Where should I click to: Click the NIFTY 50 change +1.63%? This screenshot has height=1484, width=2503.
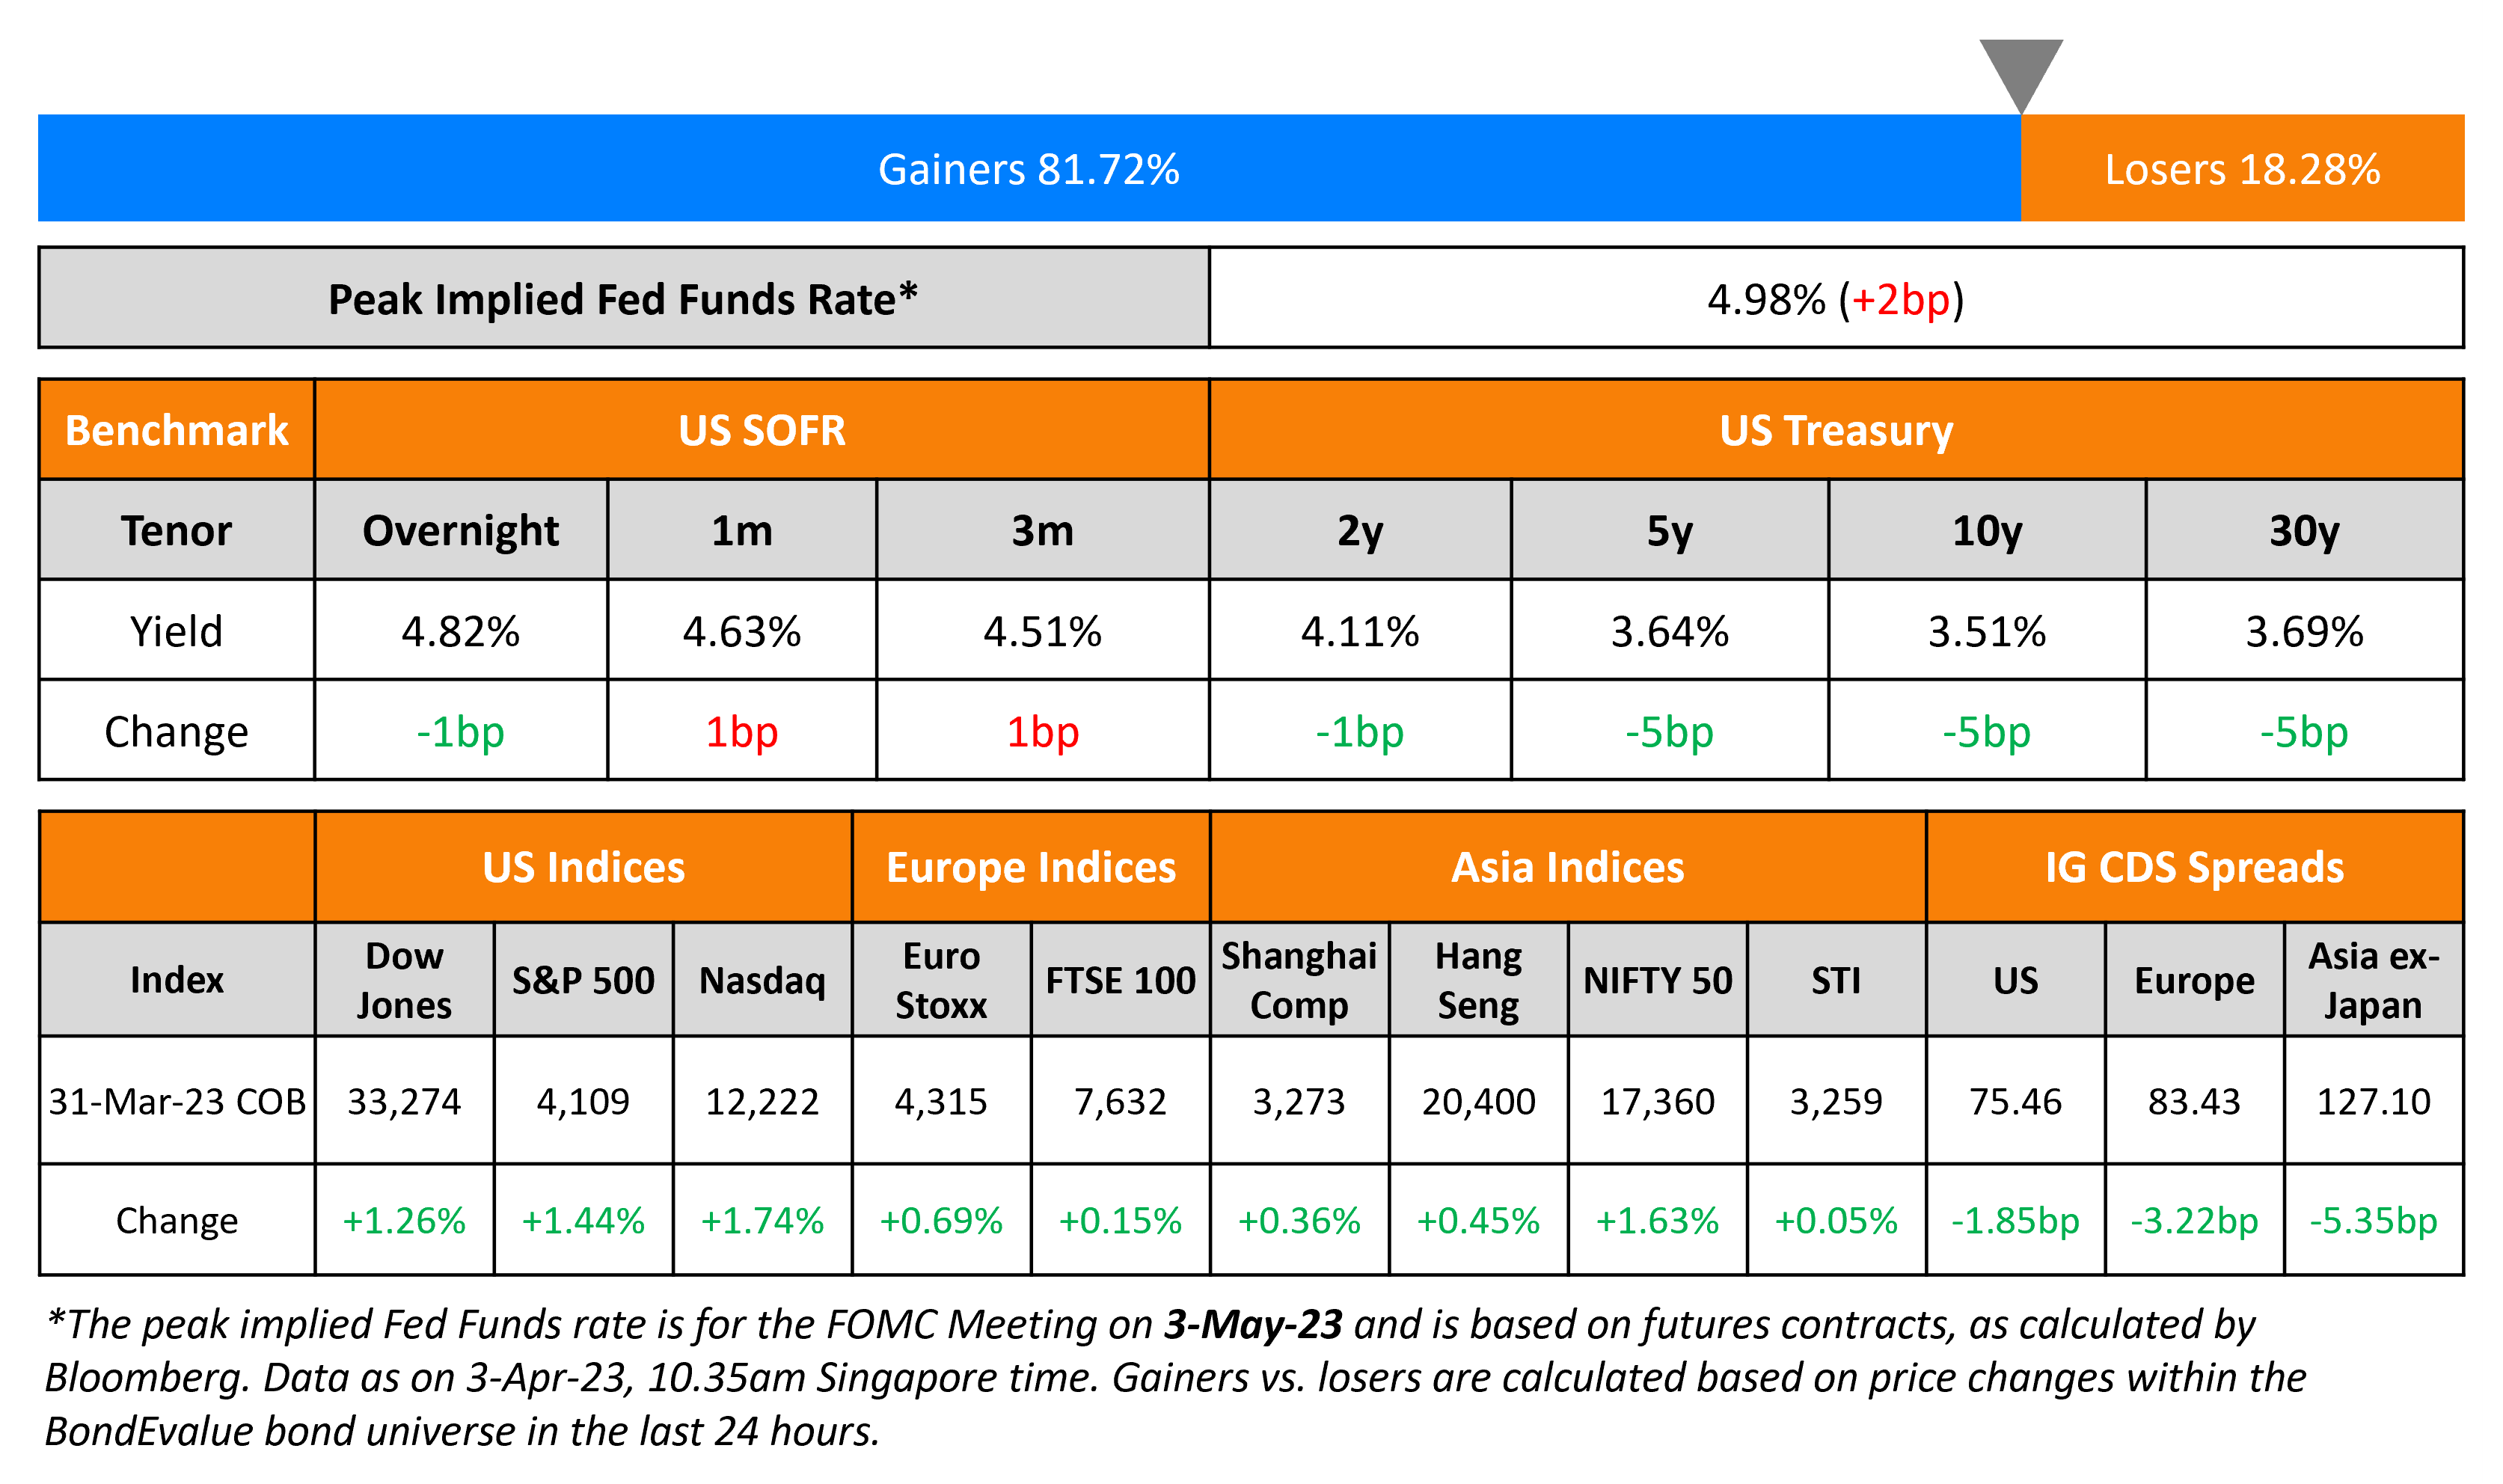click(1657, 1220)
